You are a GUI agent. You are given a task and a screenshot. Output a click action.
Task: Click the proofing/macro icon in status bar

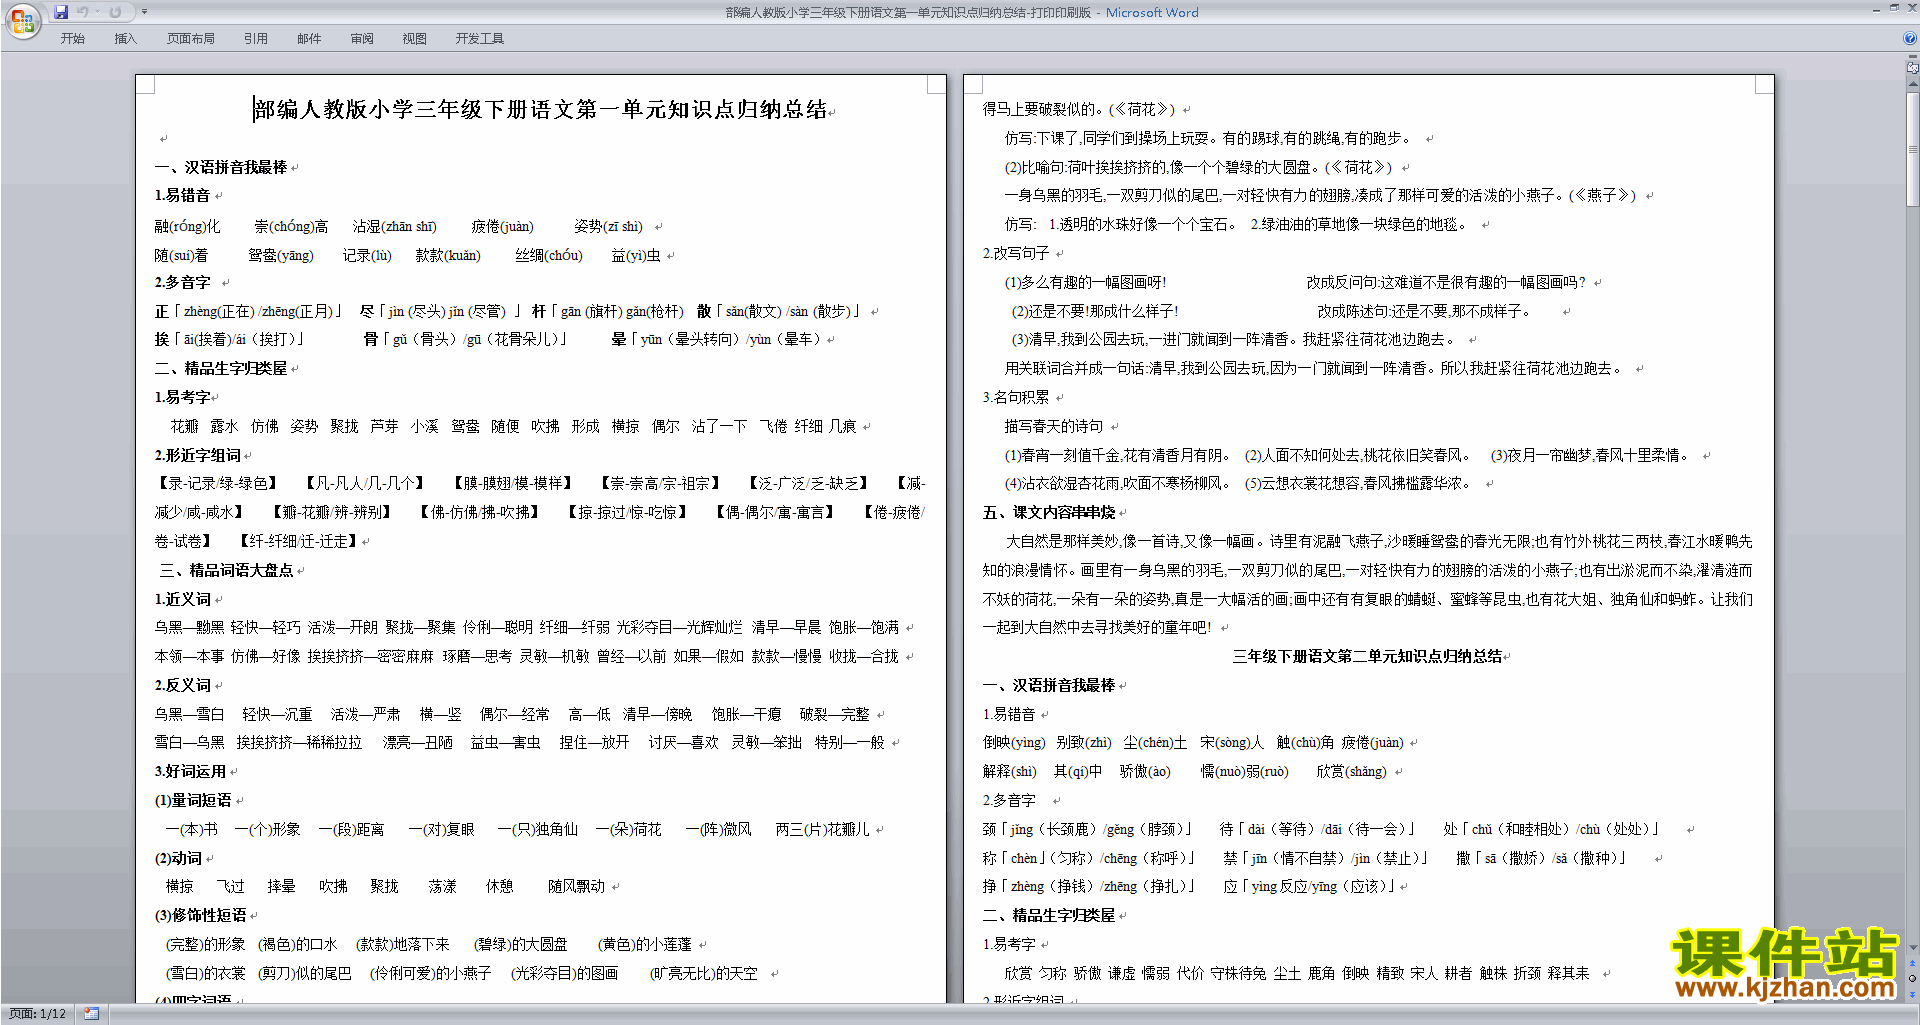[x=92, y=1014]
